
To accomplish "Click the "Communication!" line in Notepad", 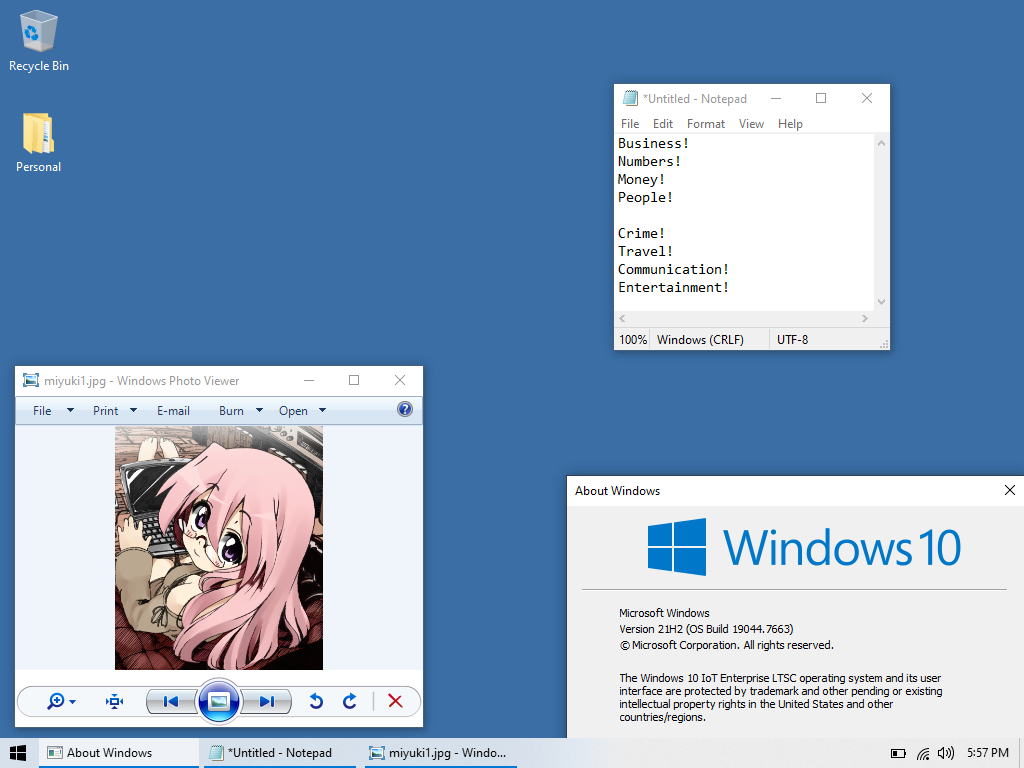I will pyautogui.click(x=673, y=269).
